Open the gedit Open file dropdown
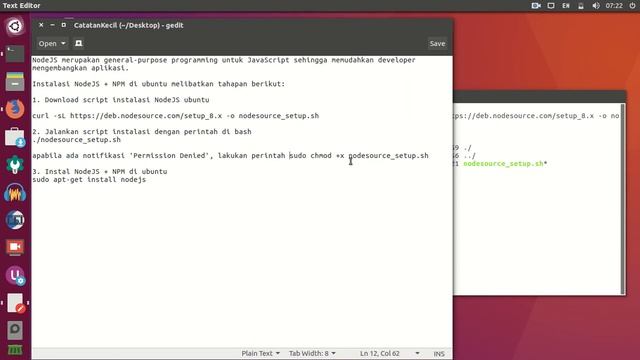 pyautogui.click(x=52, y=43)
